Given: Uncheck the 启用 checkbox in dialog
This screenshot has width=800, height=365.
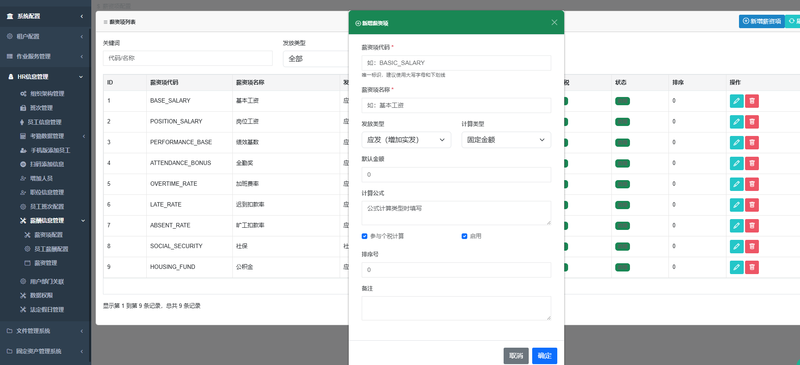Looking at the screenshot, I should click(x=464, y=236).
